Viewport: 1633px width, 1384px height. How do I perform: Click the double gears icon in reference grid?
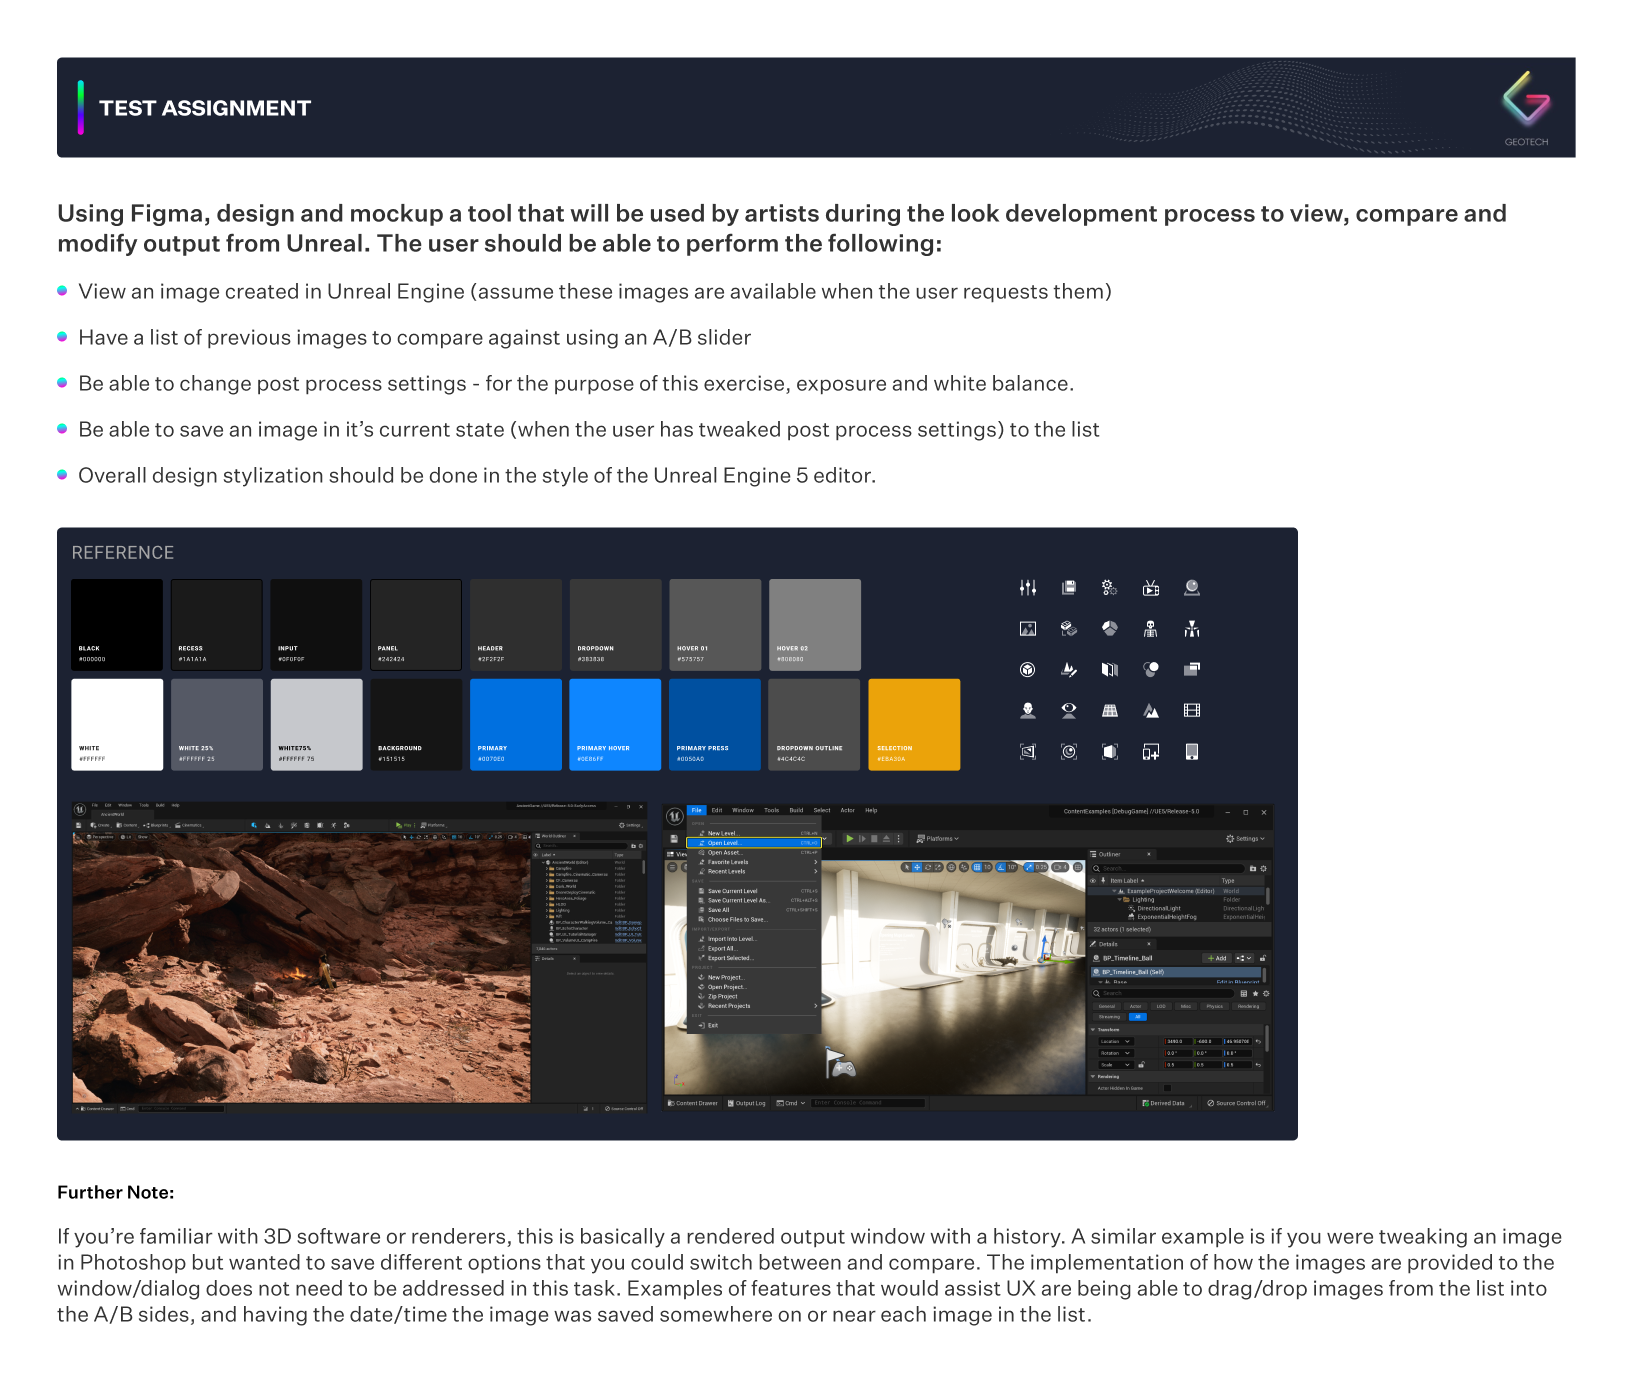pos(1110,588)
